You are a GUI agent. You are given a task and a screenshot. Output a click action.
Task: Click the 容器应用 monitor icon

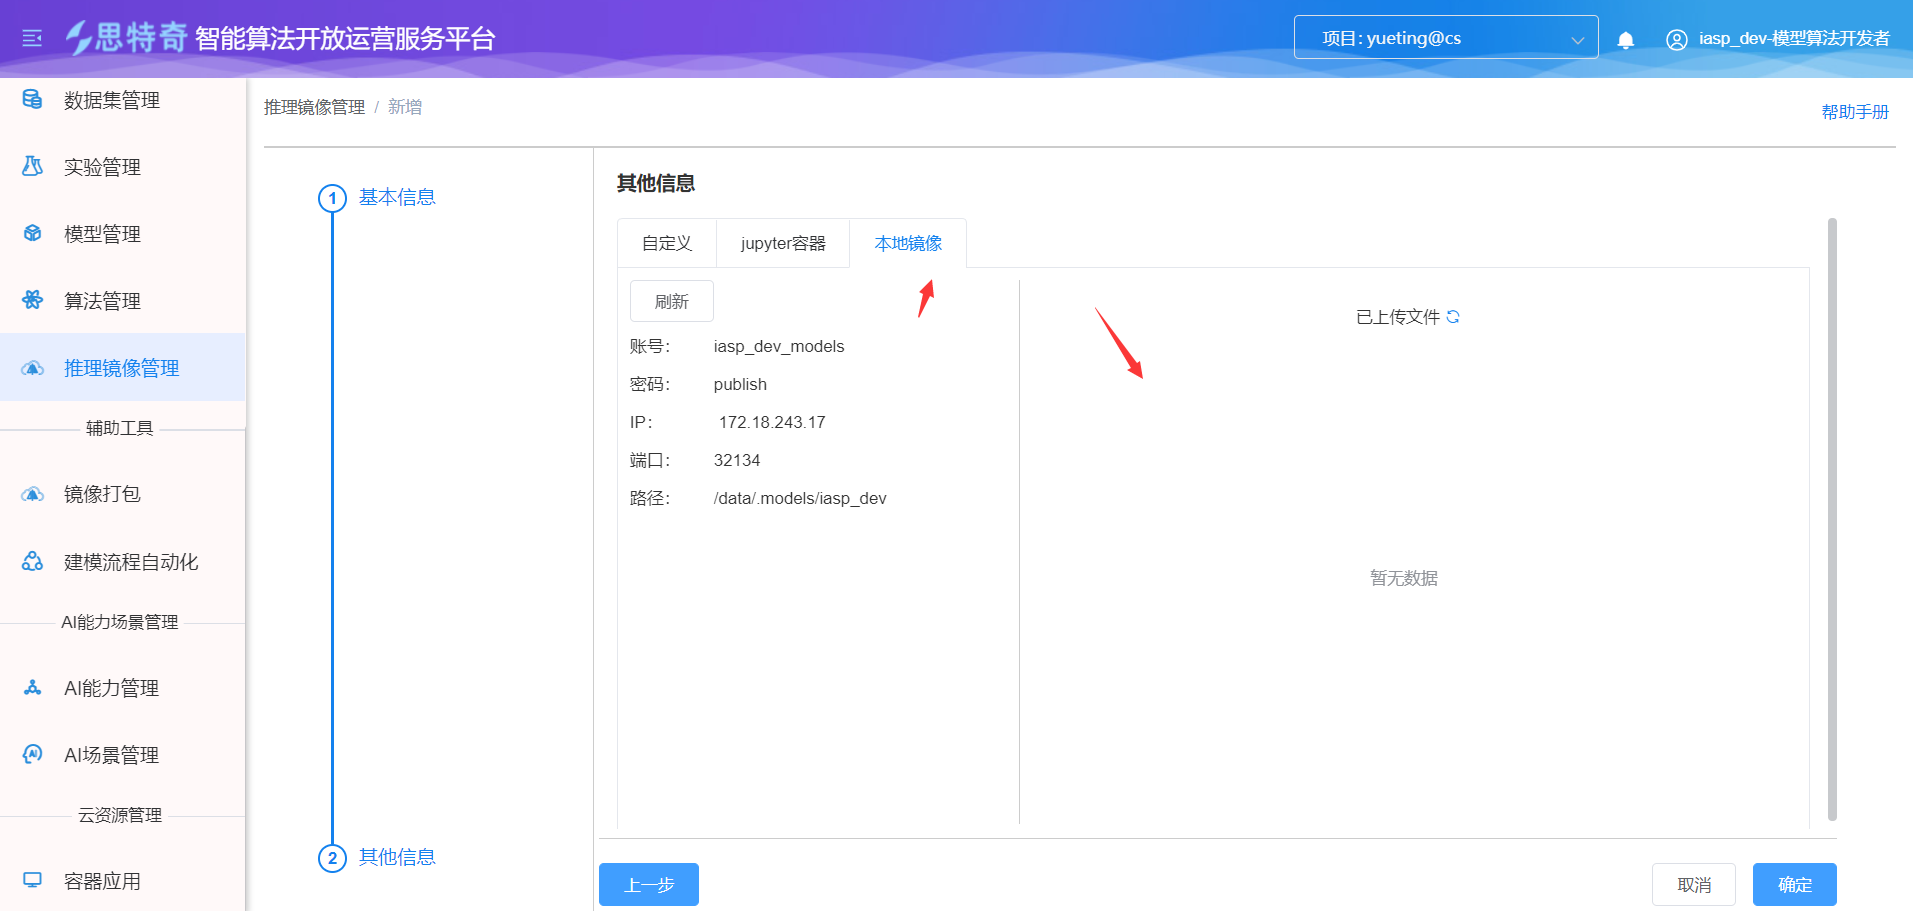32,880
